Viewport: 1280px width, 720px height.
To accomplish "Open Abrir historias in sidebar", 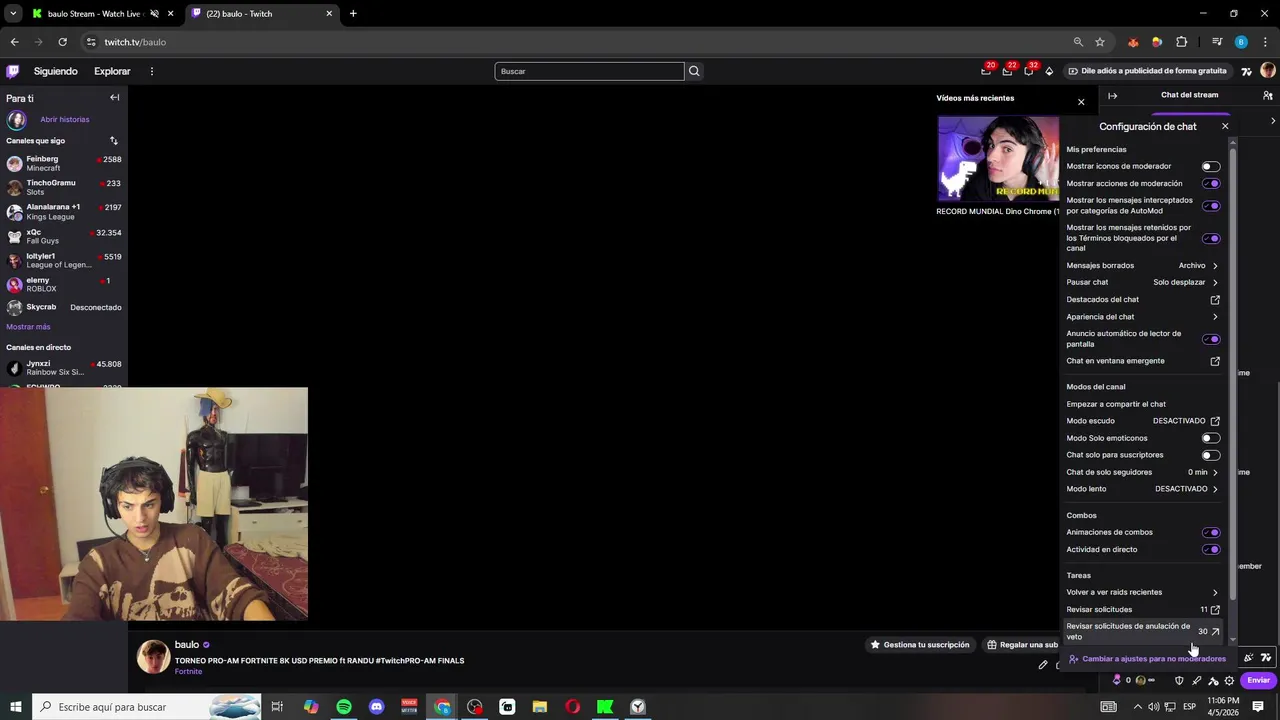I will coord(64,120).
